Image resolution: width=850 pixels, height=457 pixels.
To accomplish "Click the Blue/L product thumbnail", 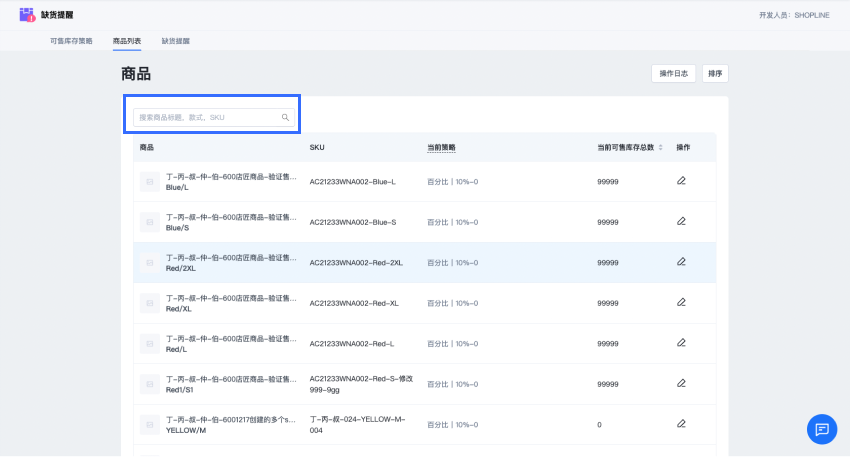I will pyautogui.click(x=150, y=182).
